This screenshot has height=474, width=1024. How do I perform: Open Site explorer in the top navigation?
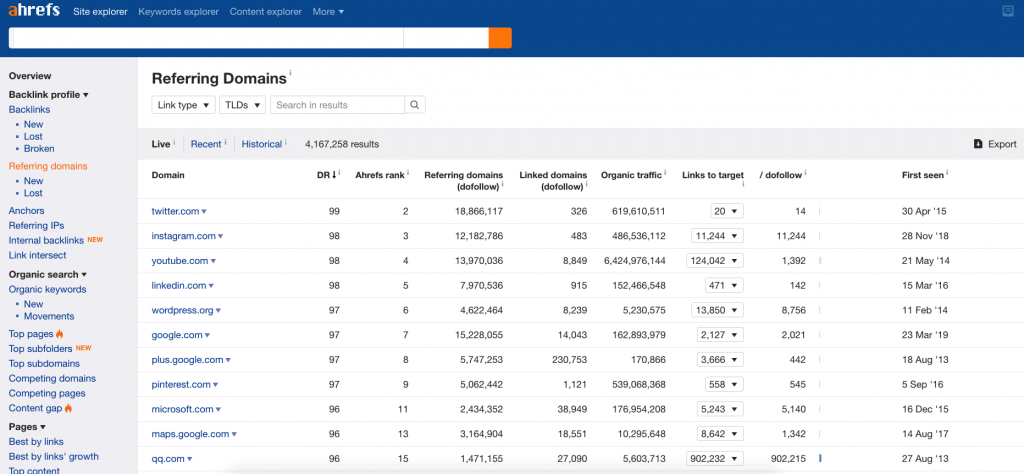click(101, 12)
